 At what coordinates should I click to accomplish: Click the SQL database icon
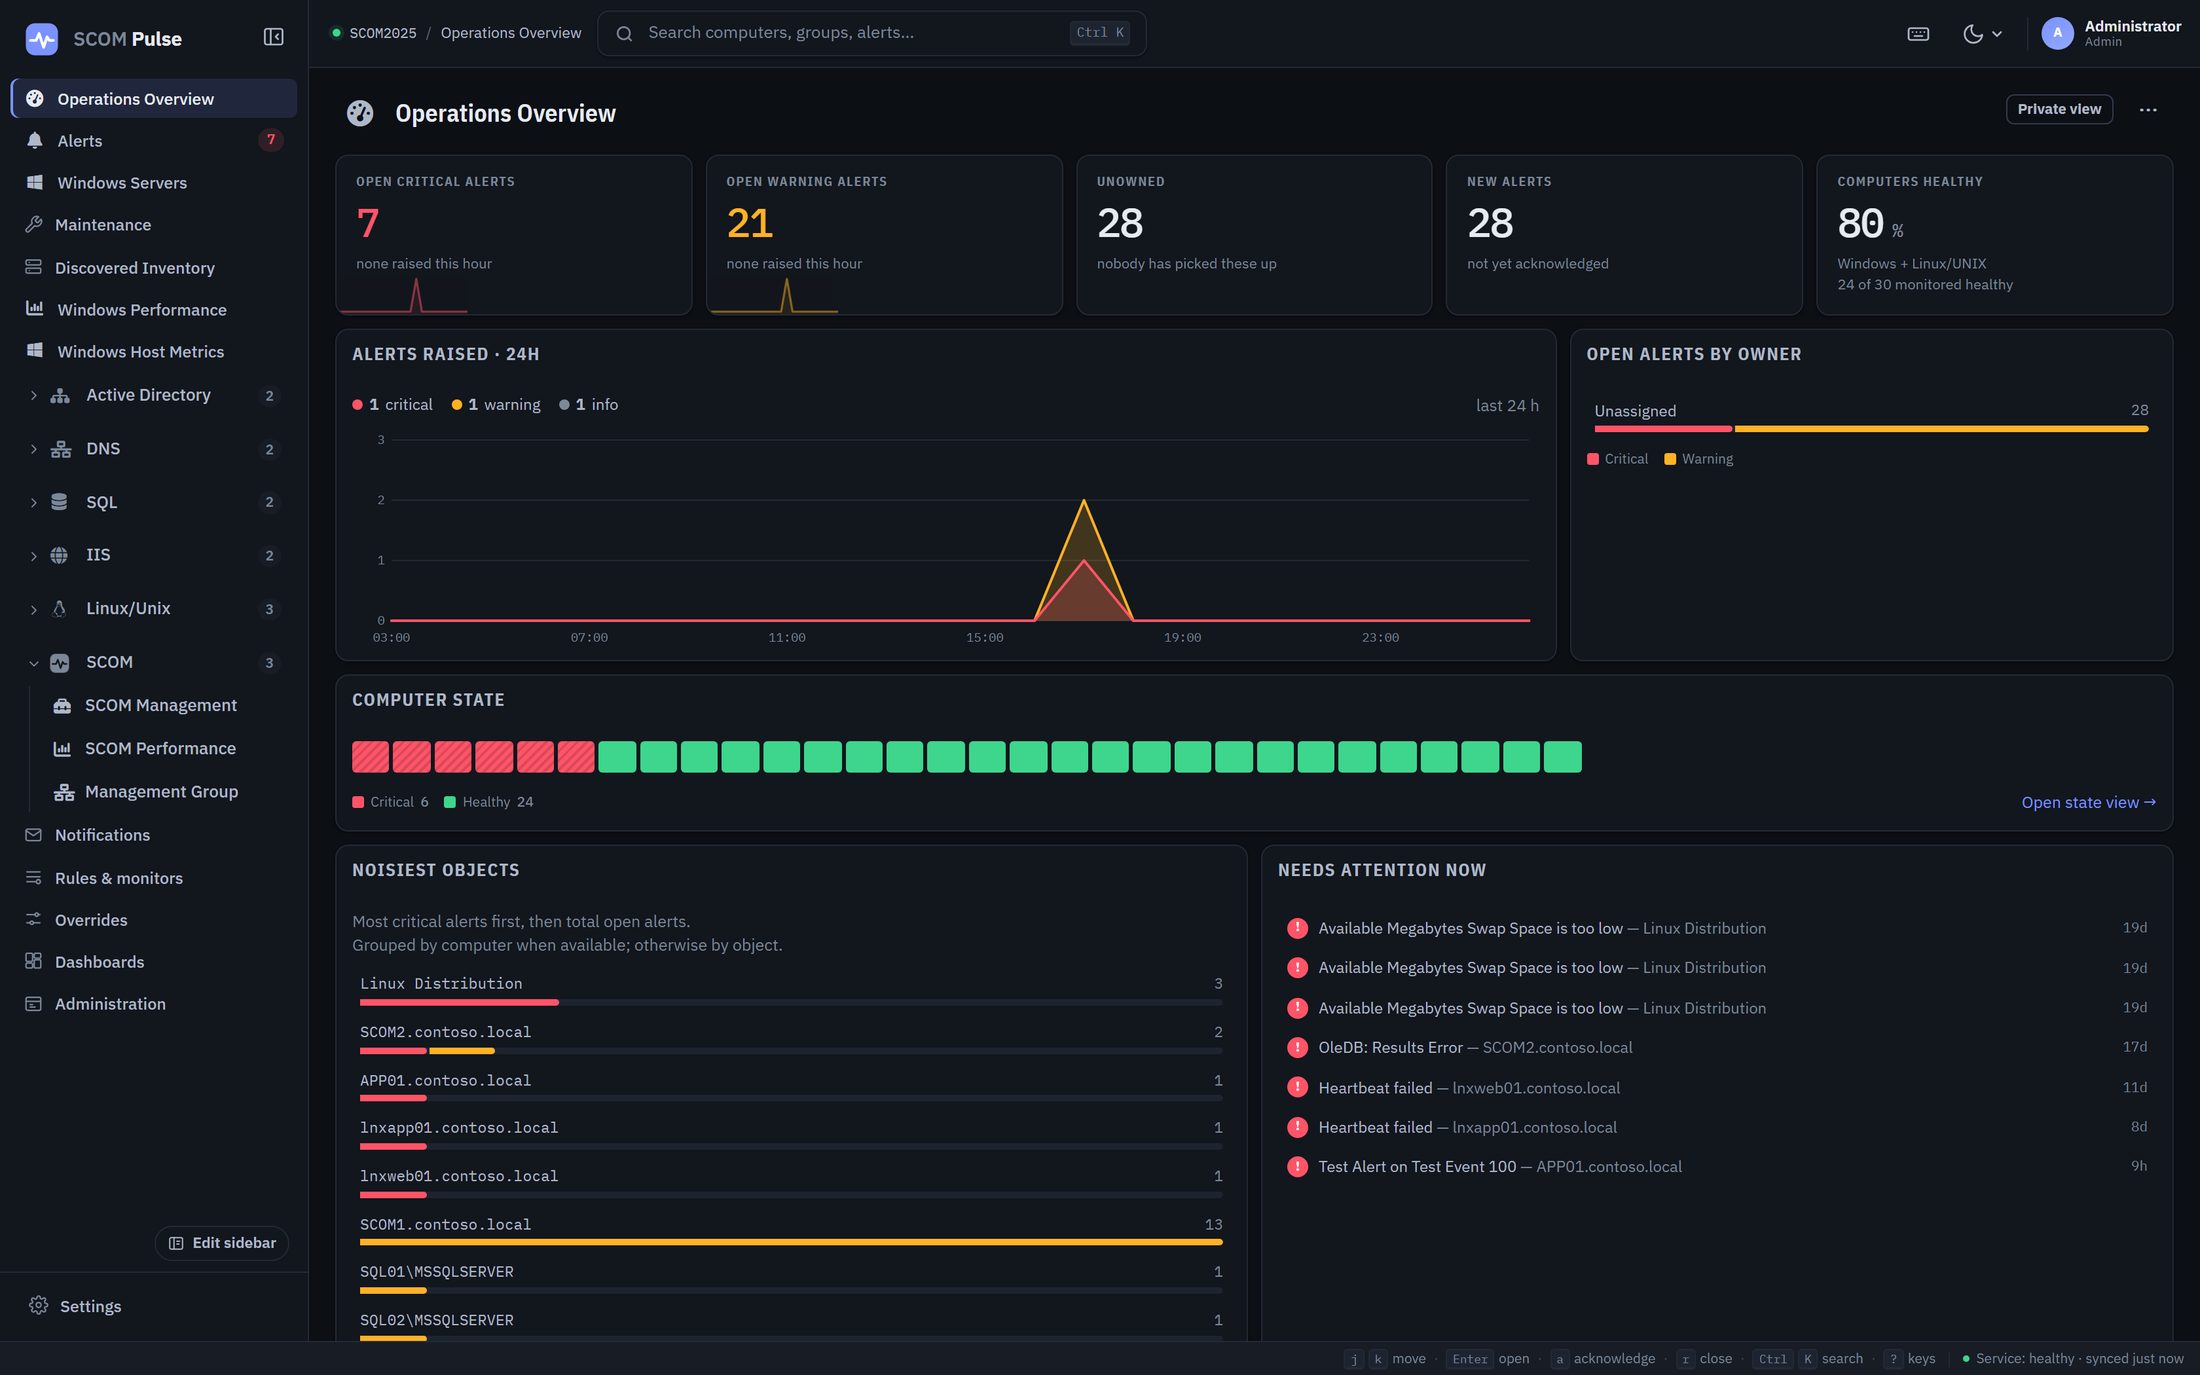pos(60,502)
